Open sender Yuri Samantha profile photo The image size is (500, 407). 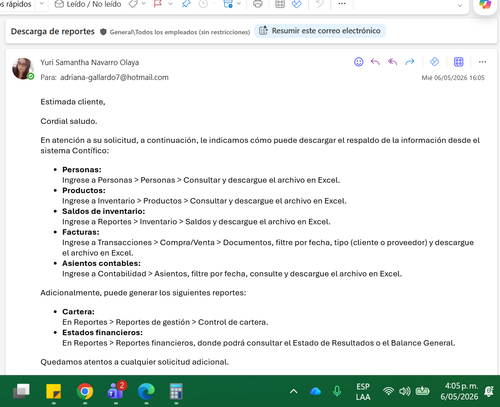tap(23, 69)
